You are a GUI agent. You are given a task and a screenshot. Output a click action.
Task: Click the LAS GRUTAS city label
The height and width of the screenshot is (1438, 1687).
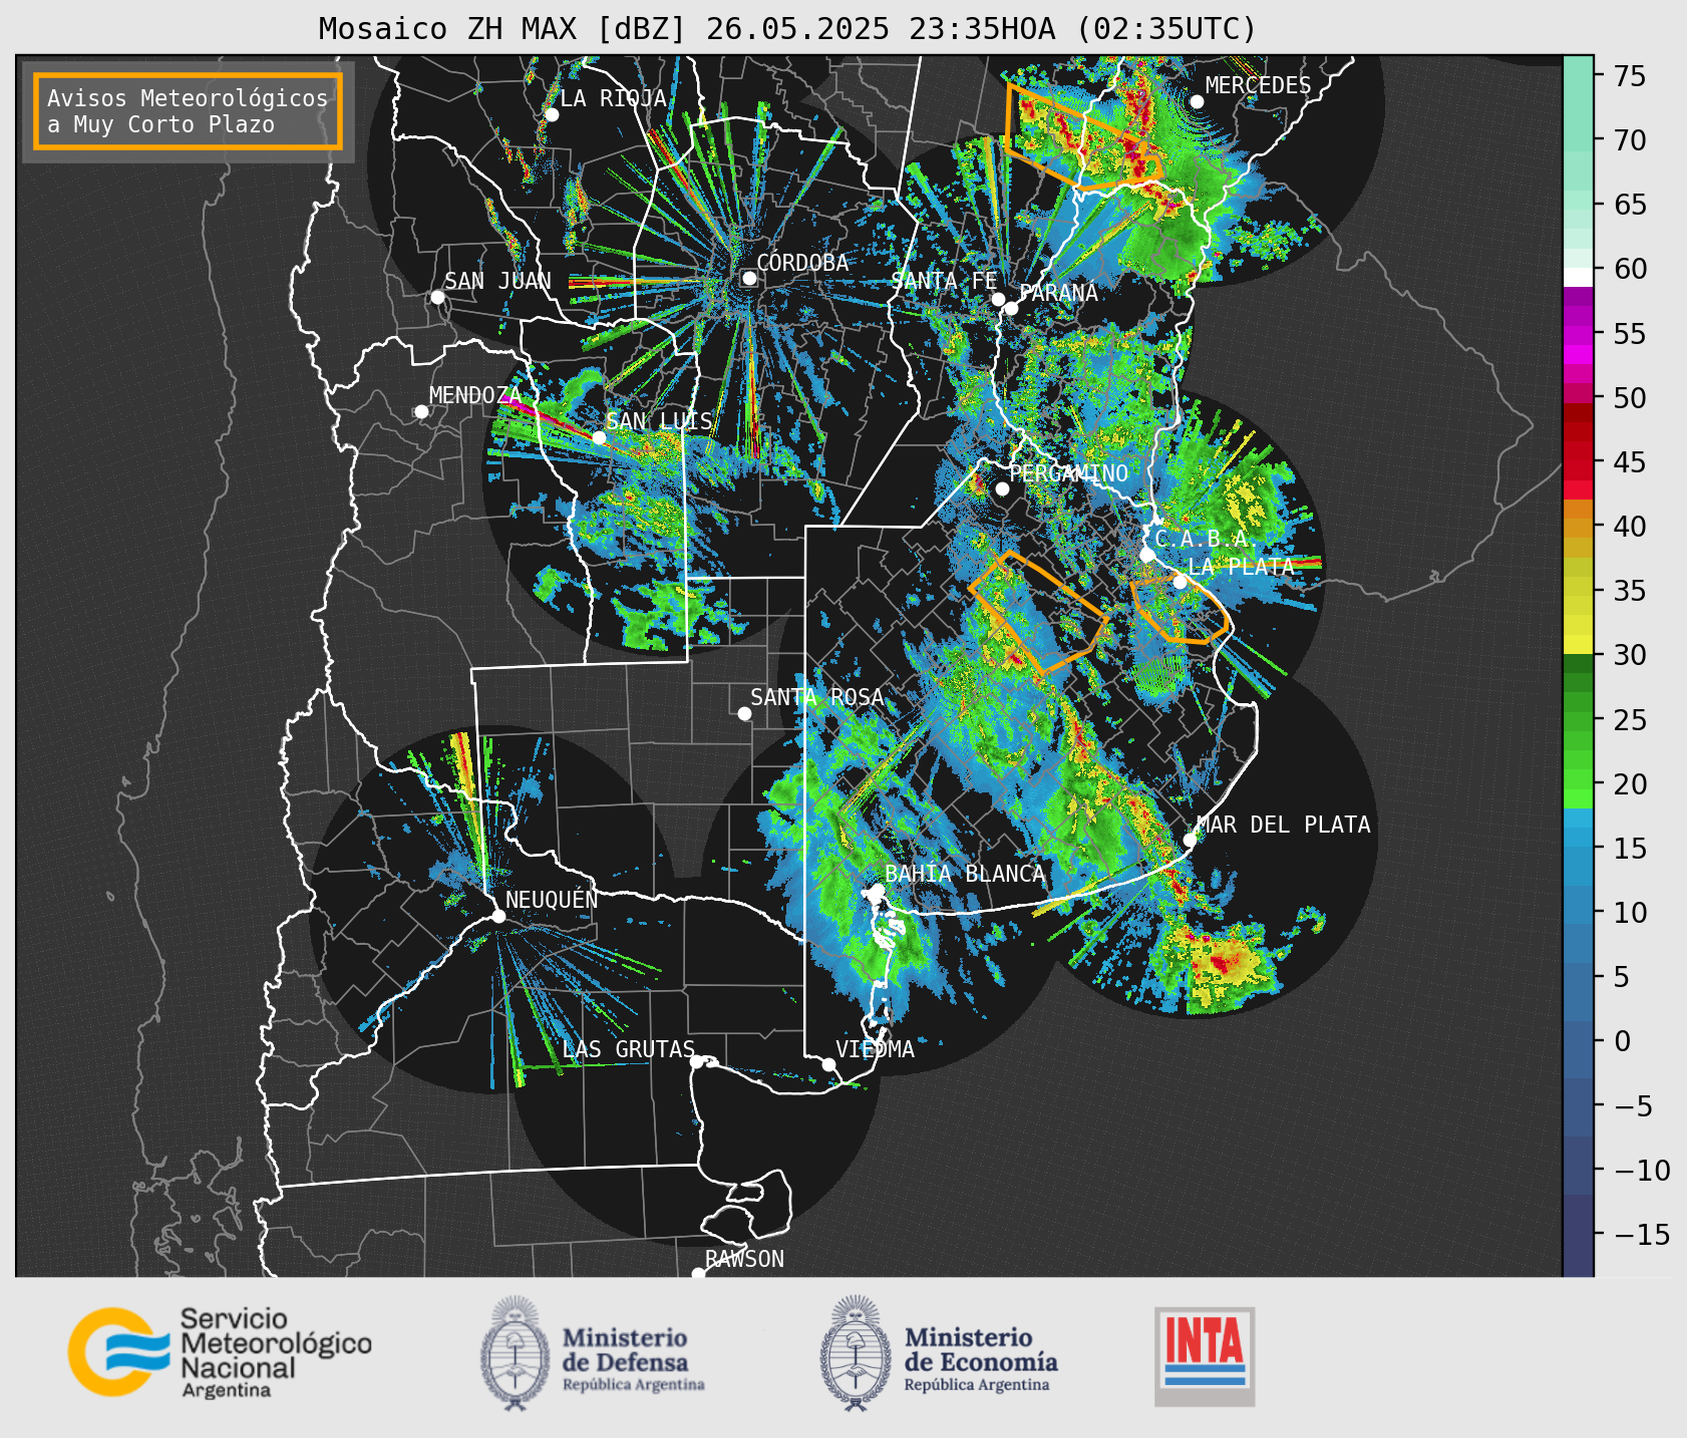(x=628, y=1049)
